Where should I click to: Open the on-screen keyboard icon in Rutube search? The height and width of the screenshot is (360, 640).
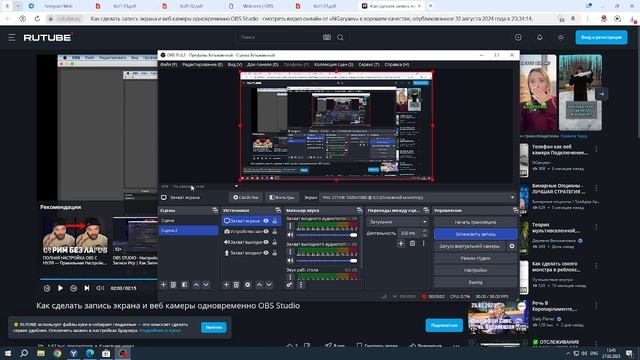(327, 37)
